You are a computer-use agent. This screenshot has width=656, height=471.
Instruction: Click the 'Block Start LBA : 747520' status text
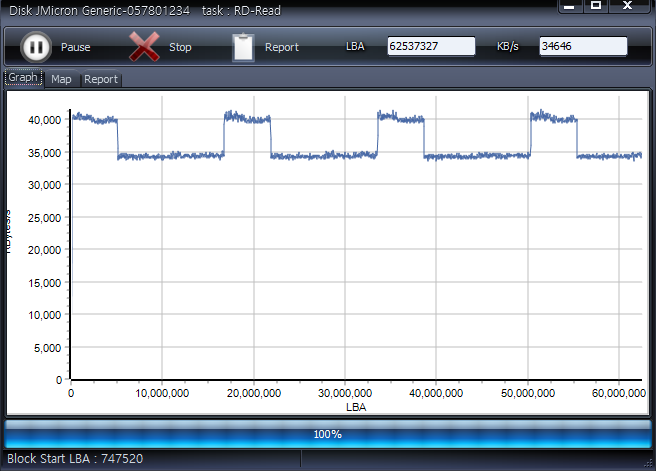tap(75, 458)
